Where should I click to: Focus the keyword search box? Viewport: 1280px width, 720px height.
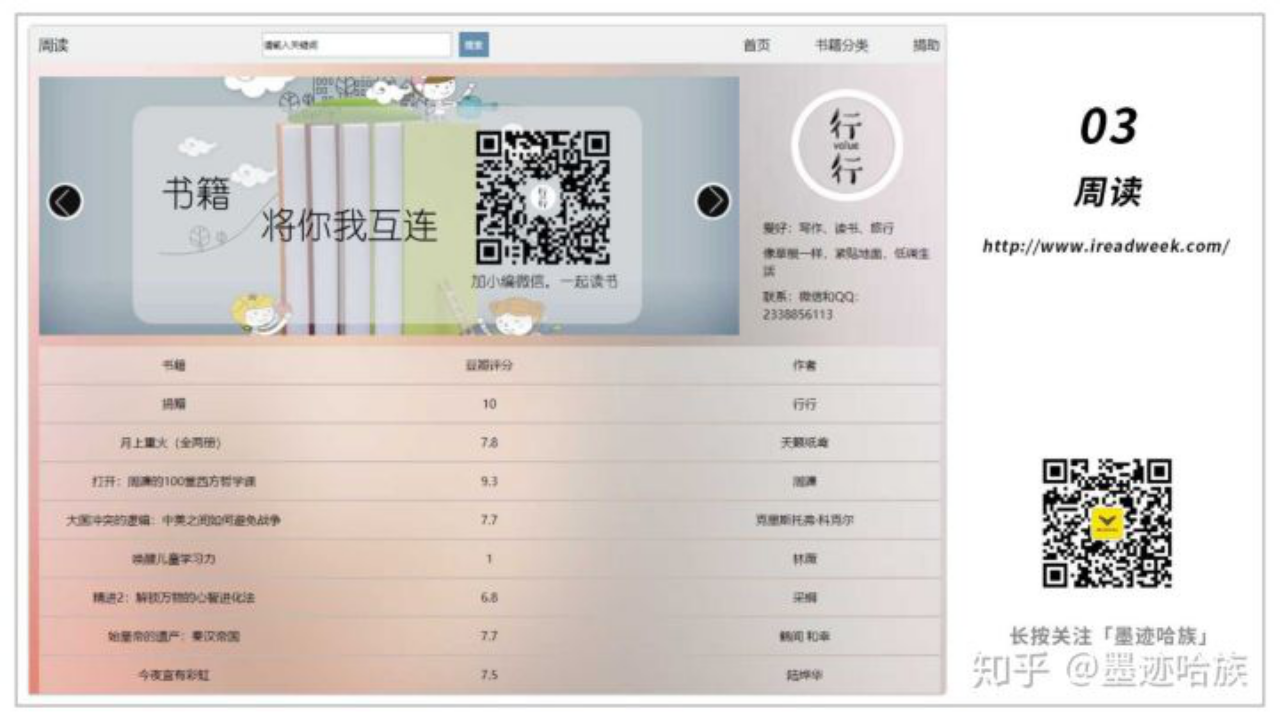(x=356, y=45)
